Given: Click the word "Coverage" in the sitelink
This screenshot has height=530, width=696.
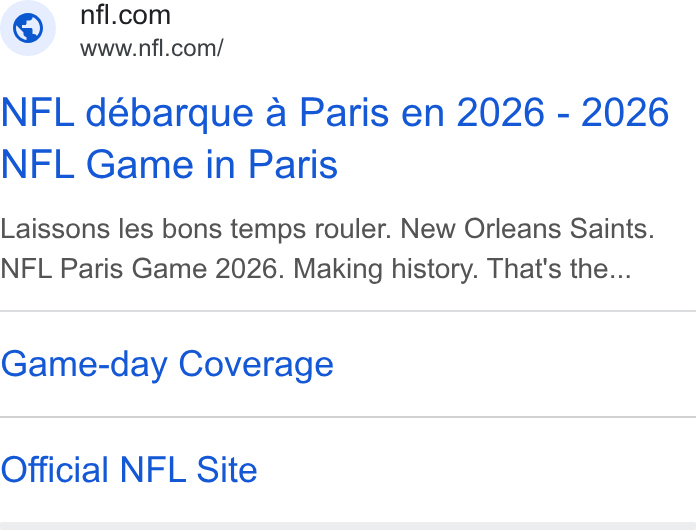Looking at the screenshot, I should point(256,365).
